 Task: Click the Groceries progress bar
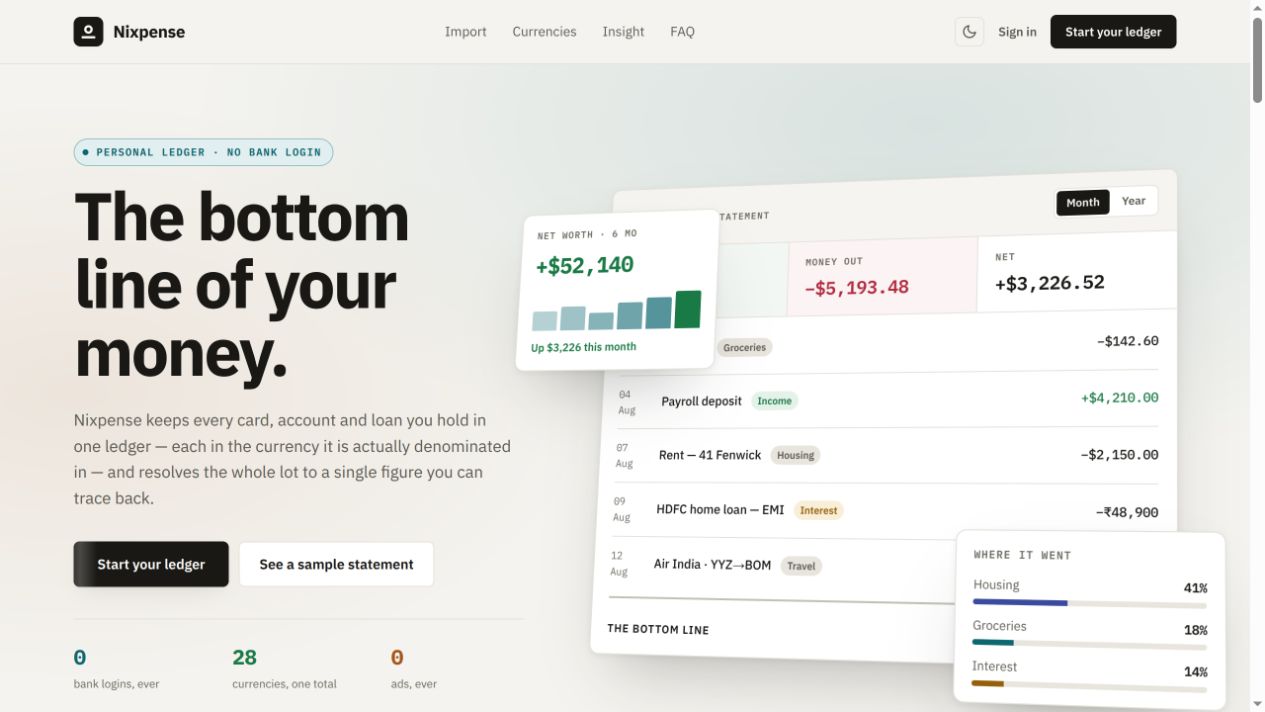[1089, 644]
